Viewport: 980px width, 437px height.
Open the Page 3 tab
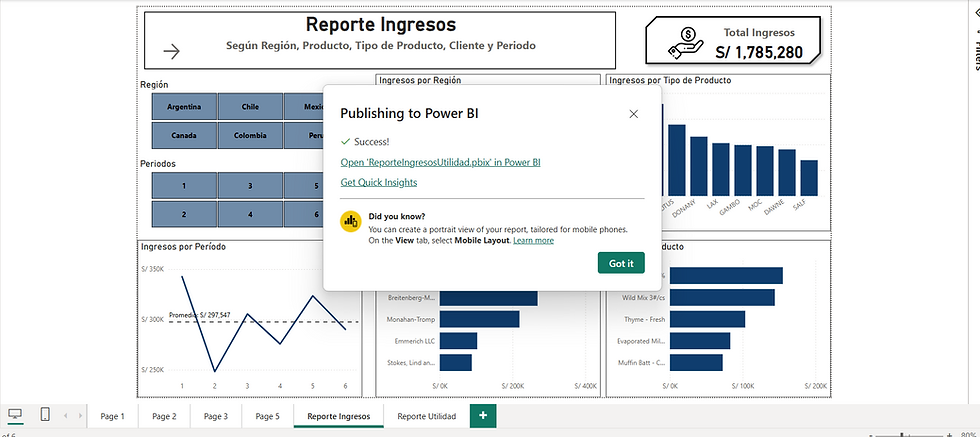coord(216,416)
